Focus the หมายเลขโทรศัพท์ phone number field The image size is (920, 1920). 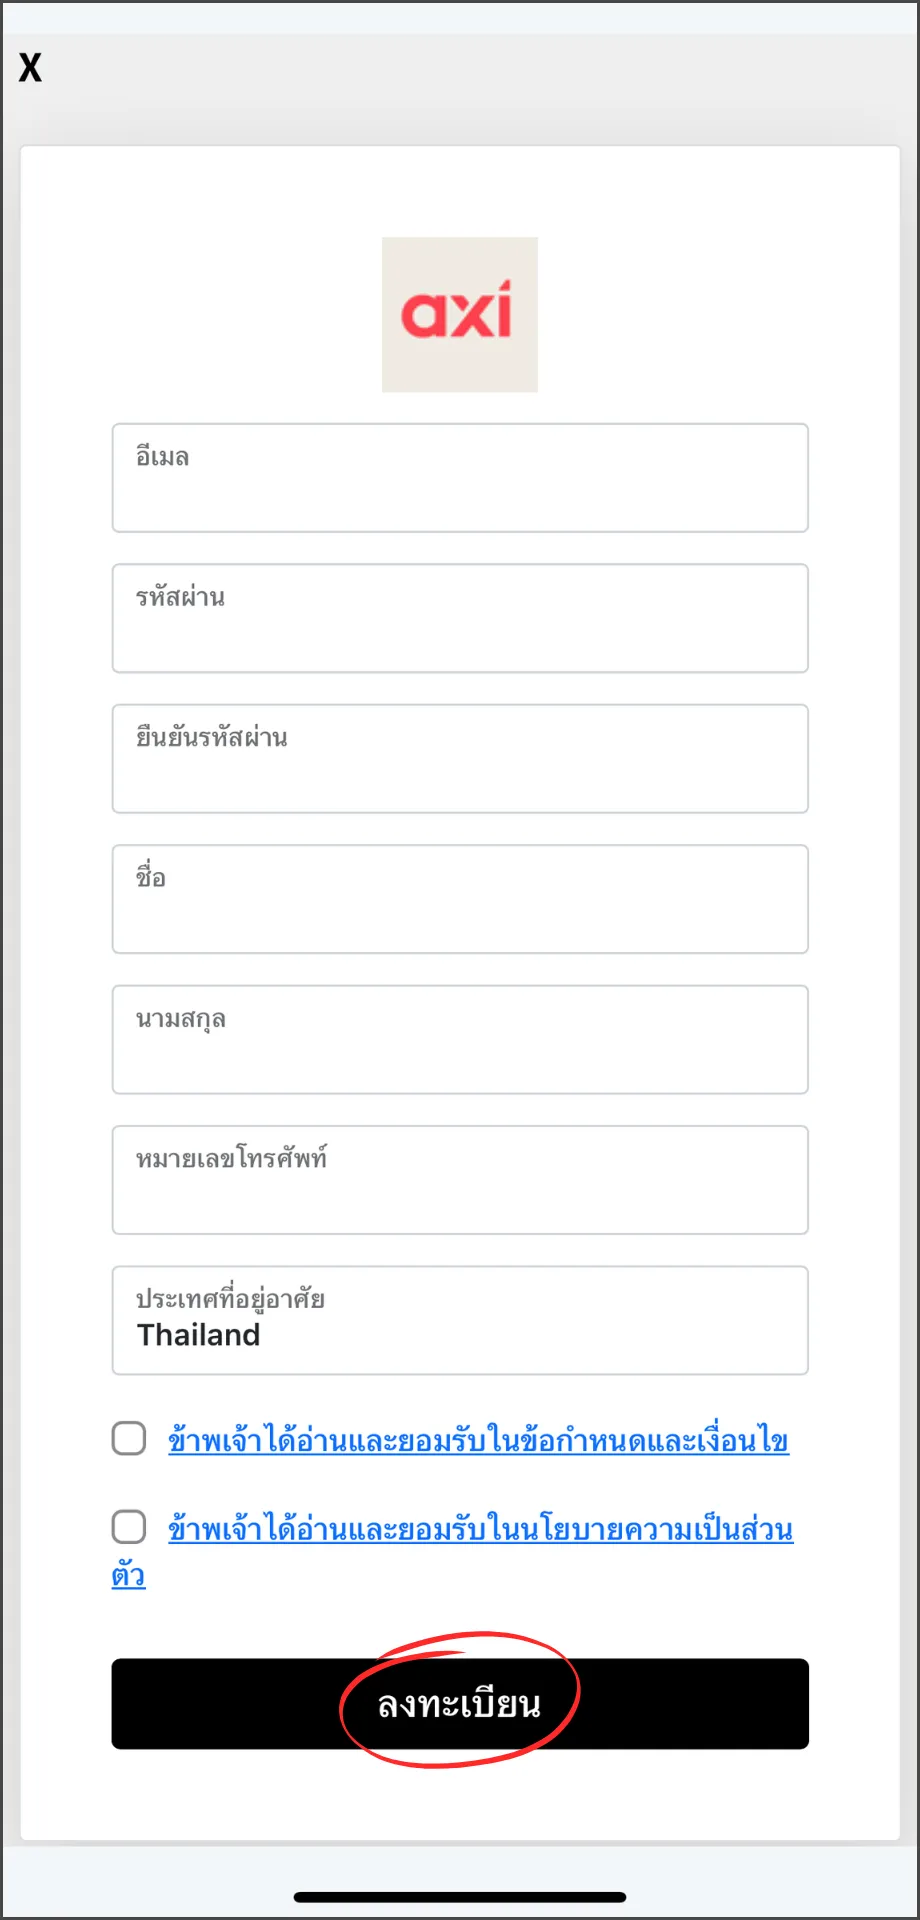(460, 1180)
